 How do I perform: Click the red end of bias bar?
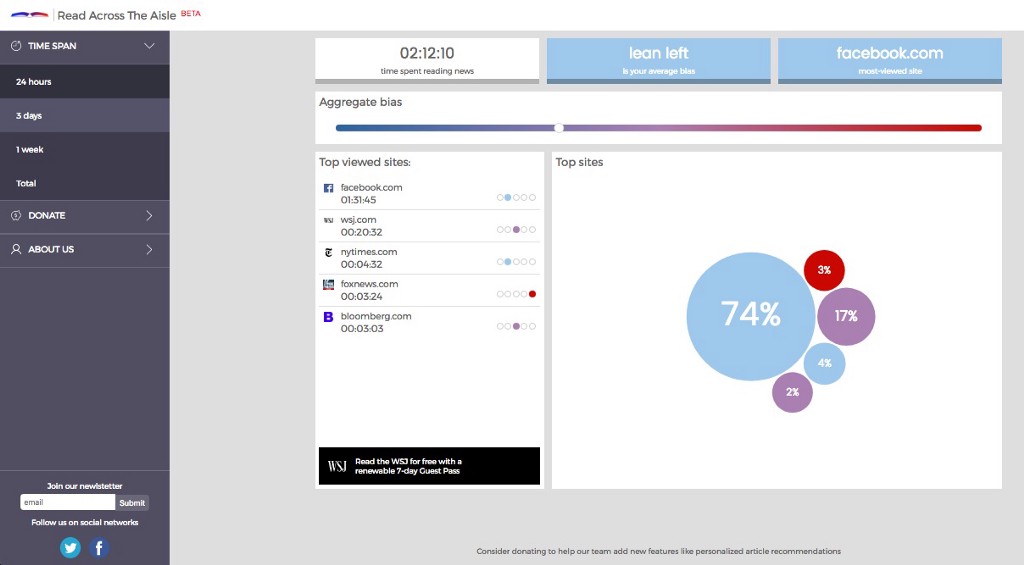click(976, 128)
